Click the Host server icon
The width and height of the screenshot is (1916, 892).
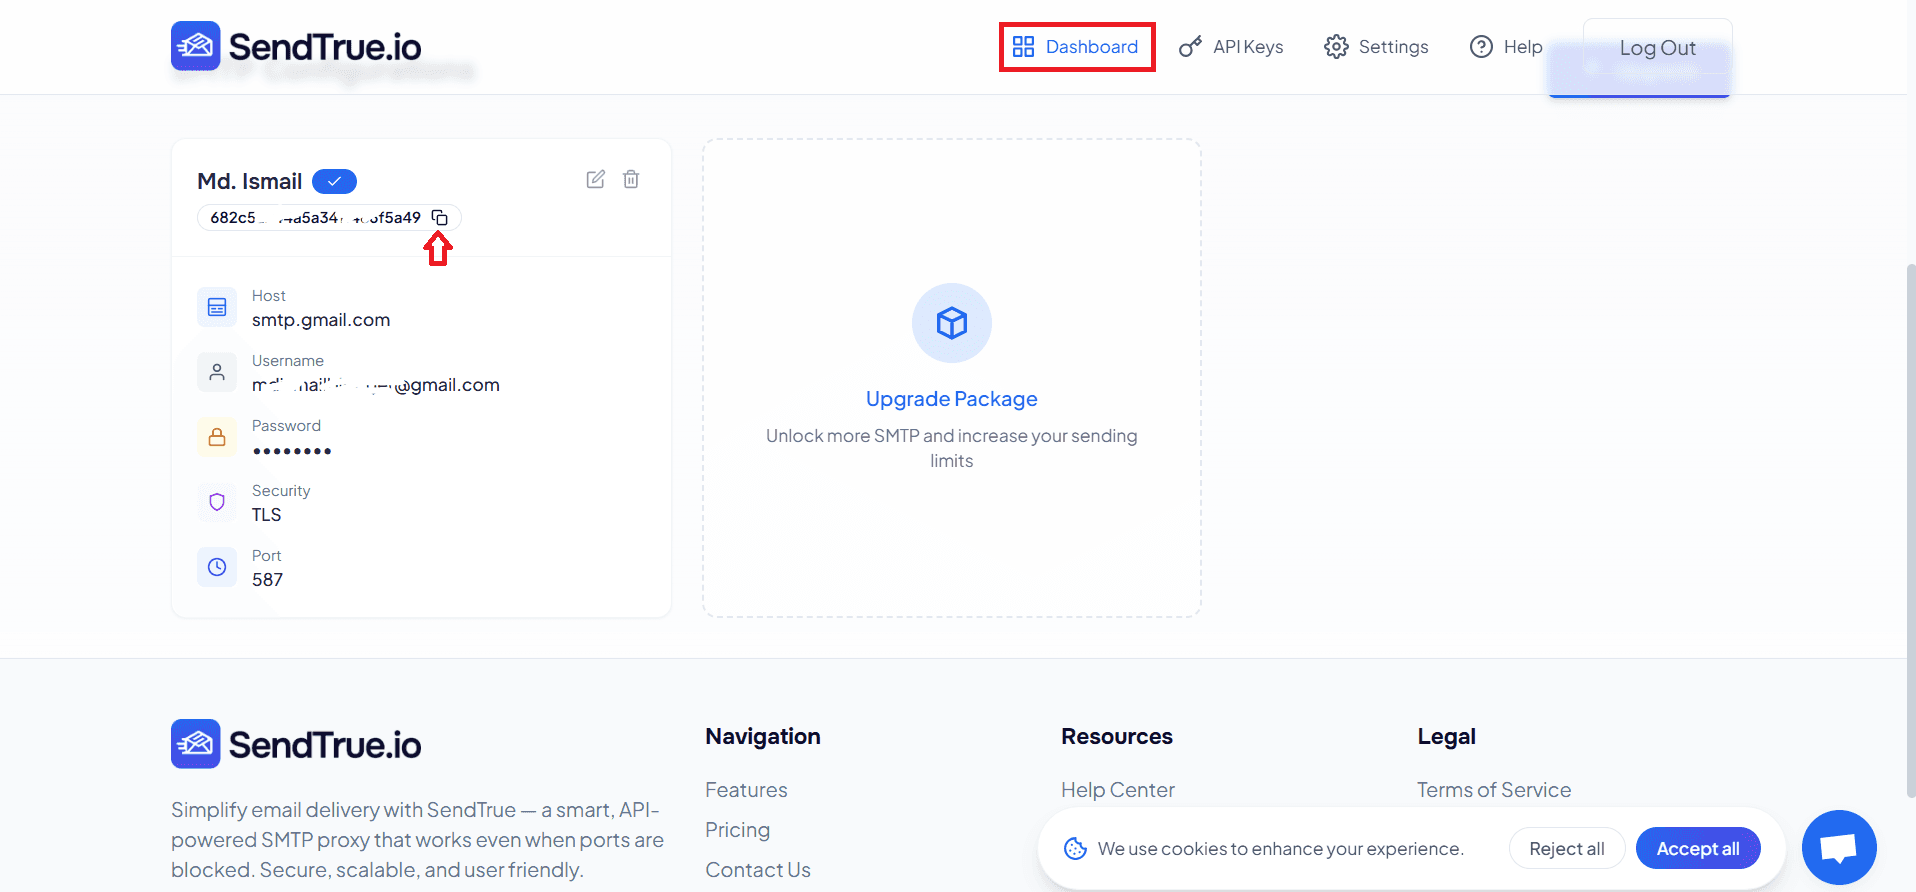tap(217, 307)
